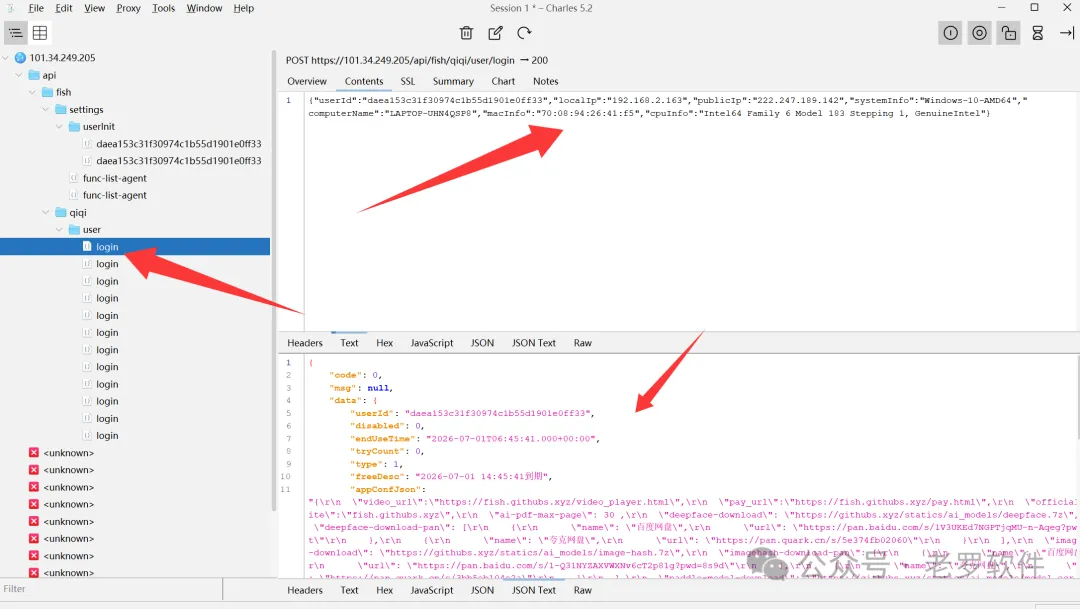Collapse the qiqi folder
This screenshot has height=609, width=1080.
pyautogui.click(x=46, y=213)
